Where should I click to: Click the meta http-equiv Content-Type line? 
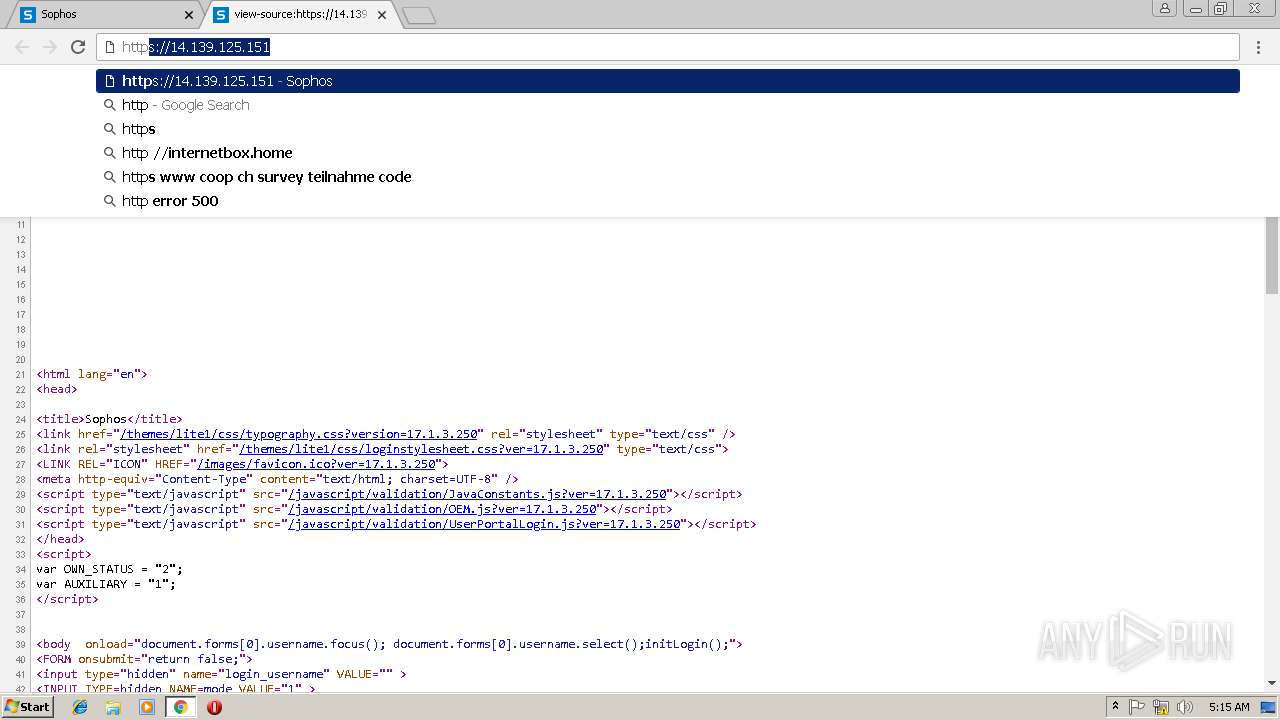277,479
